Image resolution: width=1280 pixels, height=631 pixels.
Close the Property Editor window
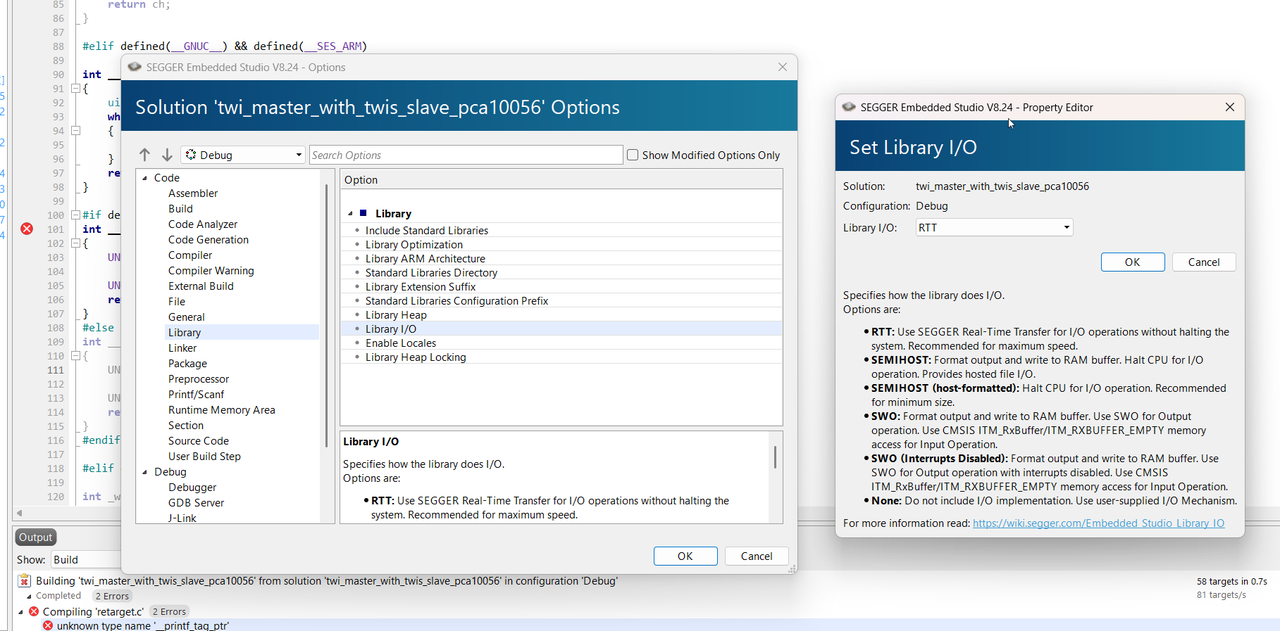(x=1230, y=107)
